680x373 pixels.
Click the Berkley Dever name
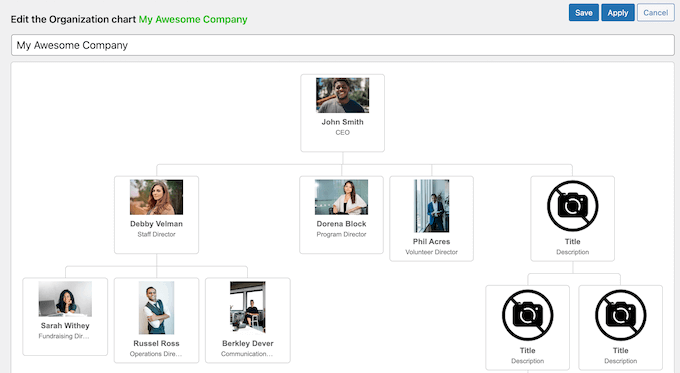[x=248, y=344]
